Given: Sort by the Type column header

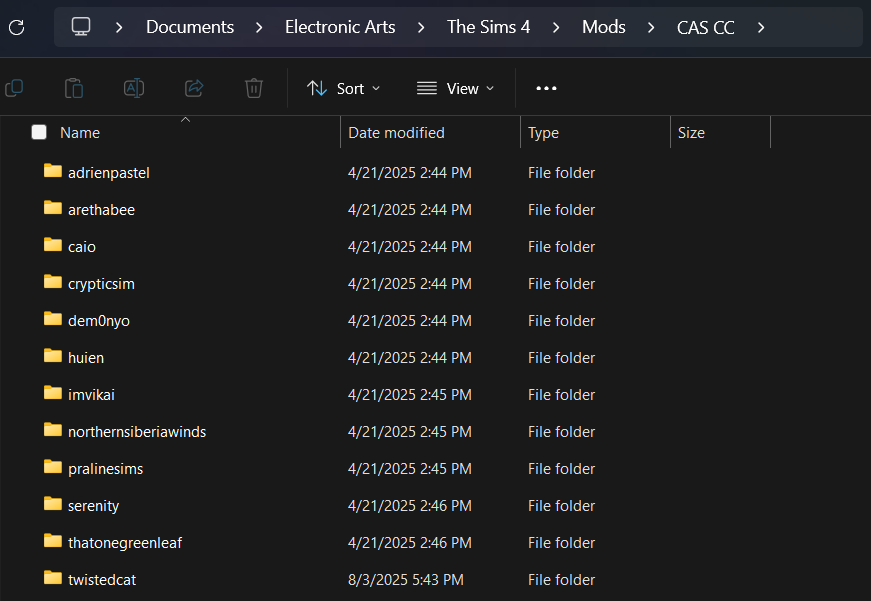Looking at the screenshot, I should 543,133.
